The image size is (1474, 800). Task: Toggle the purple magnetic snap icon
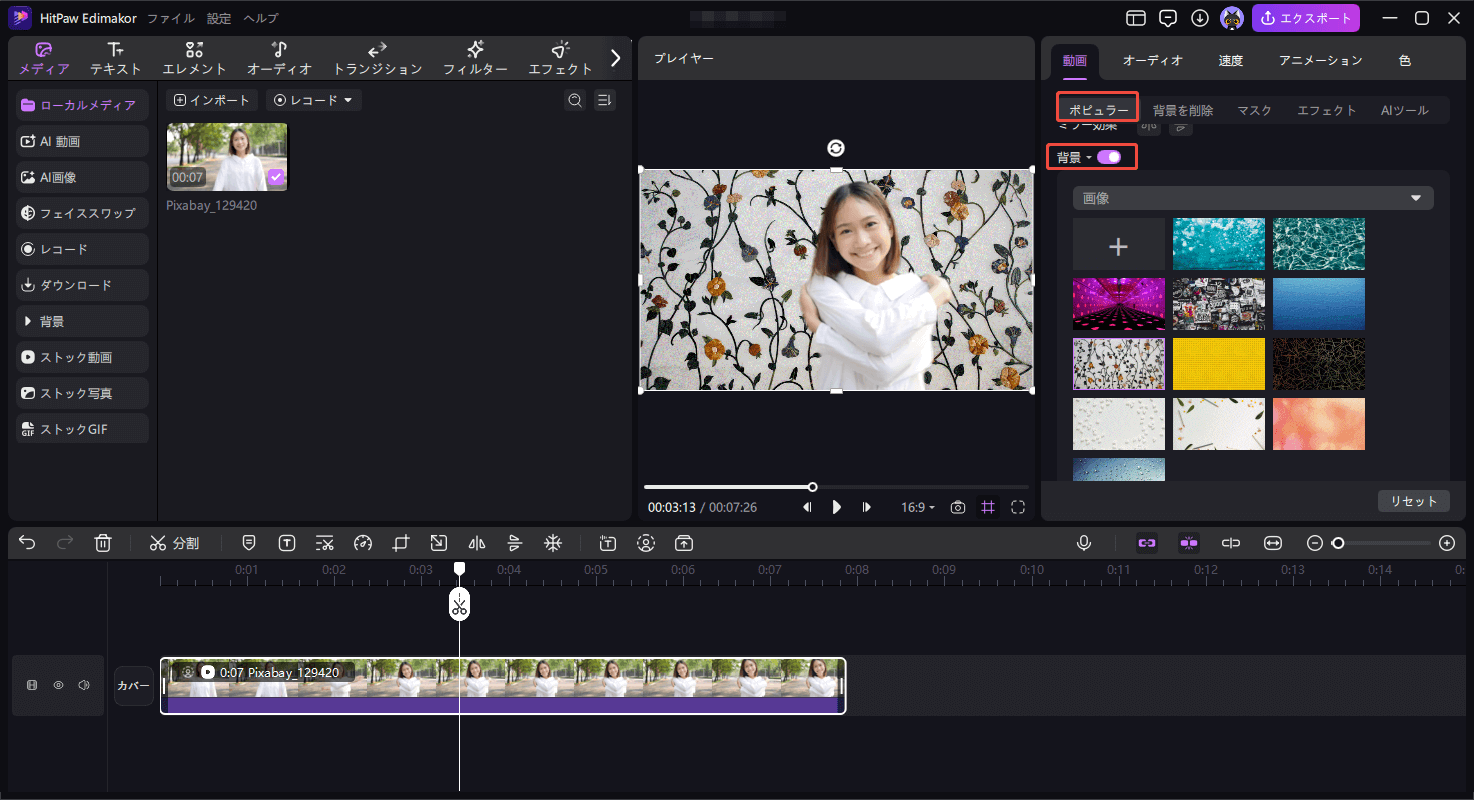[1189, 543]
